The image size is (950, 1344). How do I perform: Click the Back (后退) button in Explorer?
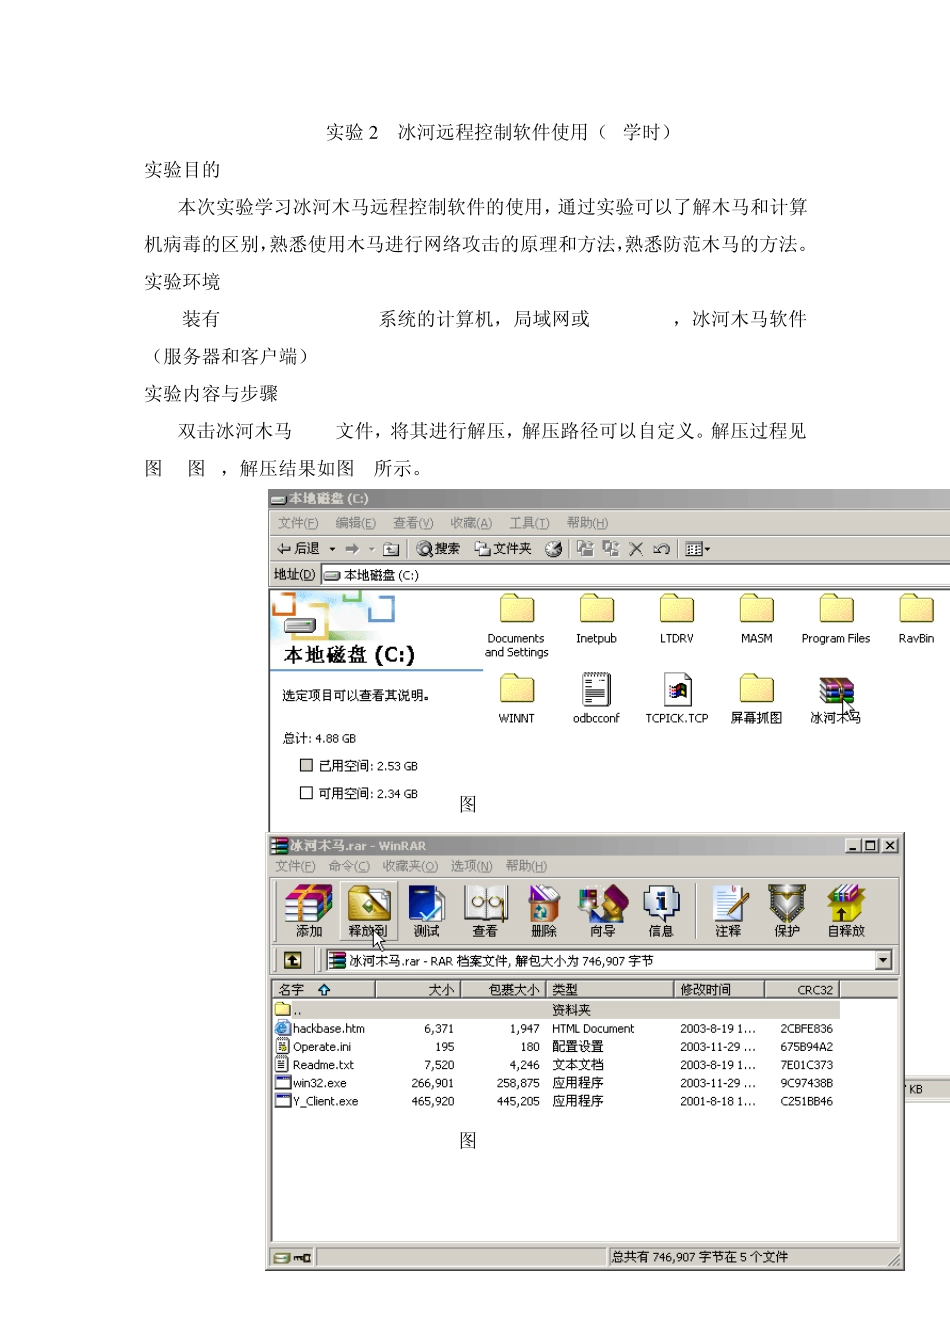[299, 549]
